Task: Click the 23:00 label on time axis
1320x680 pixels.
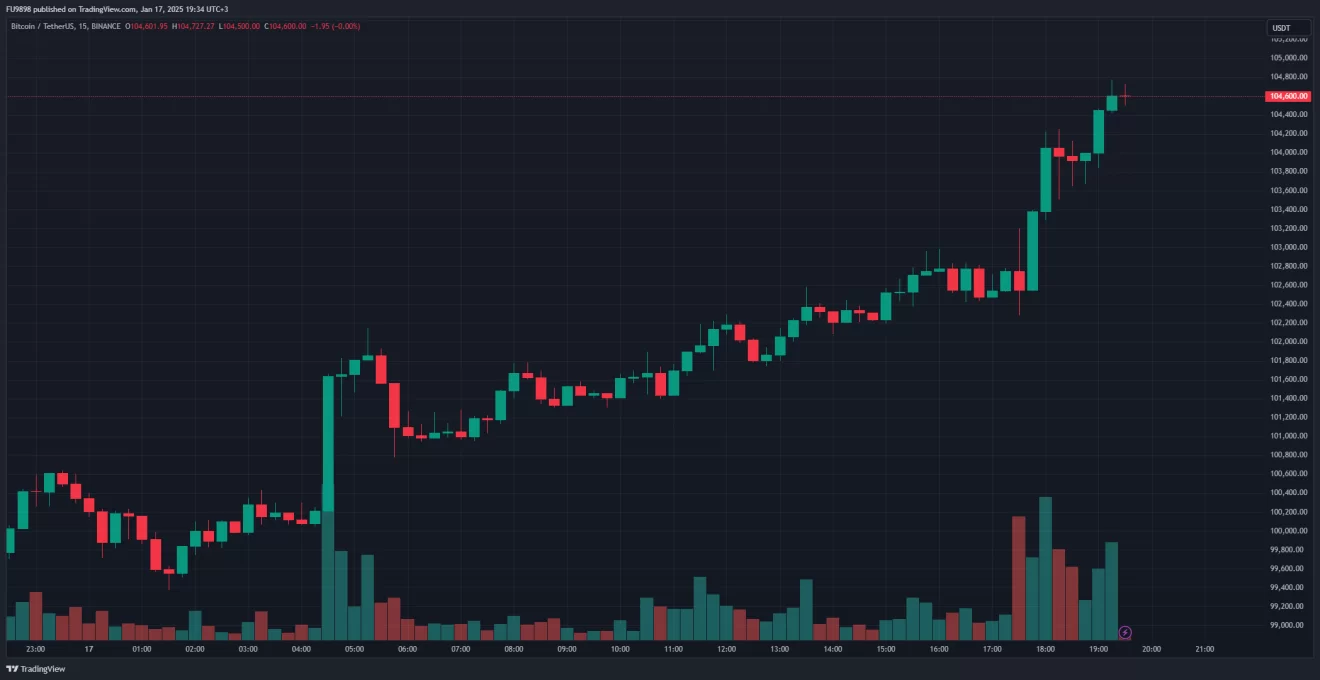Action: pyautogui.click(x=35, y=649)
